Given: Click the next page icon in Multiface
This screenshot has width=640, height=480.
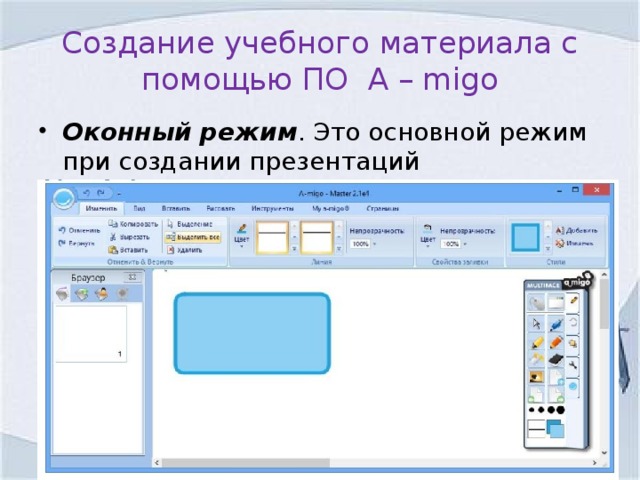Looking at the screenshot, I should (556, 395).
